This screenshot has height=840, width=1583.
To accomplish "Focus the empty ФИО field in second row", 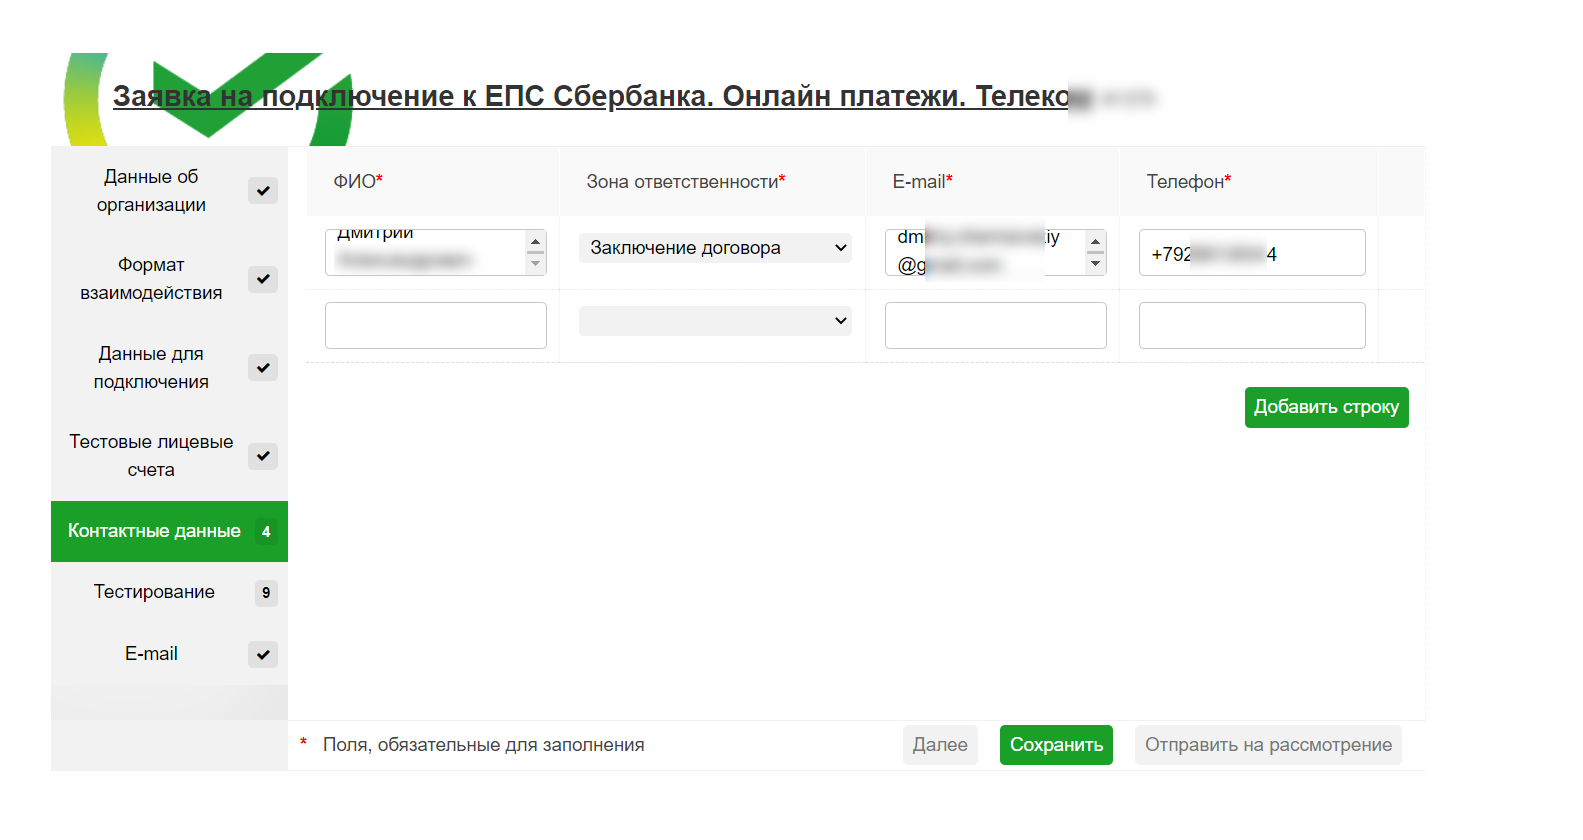I will click(x=436, y=326).
